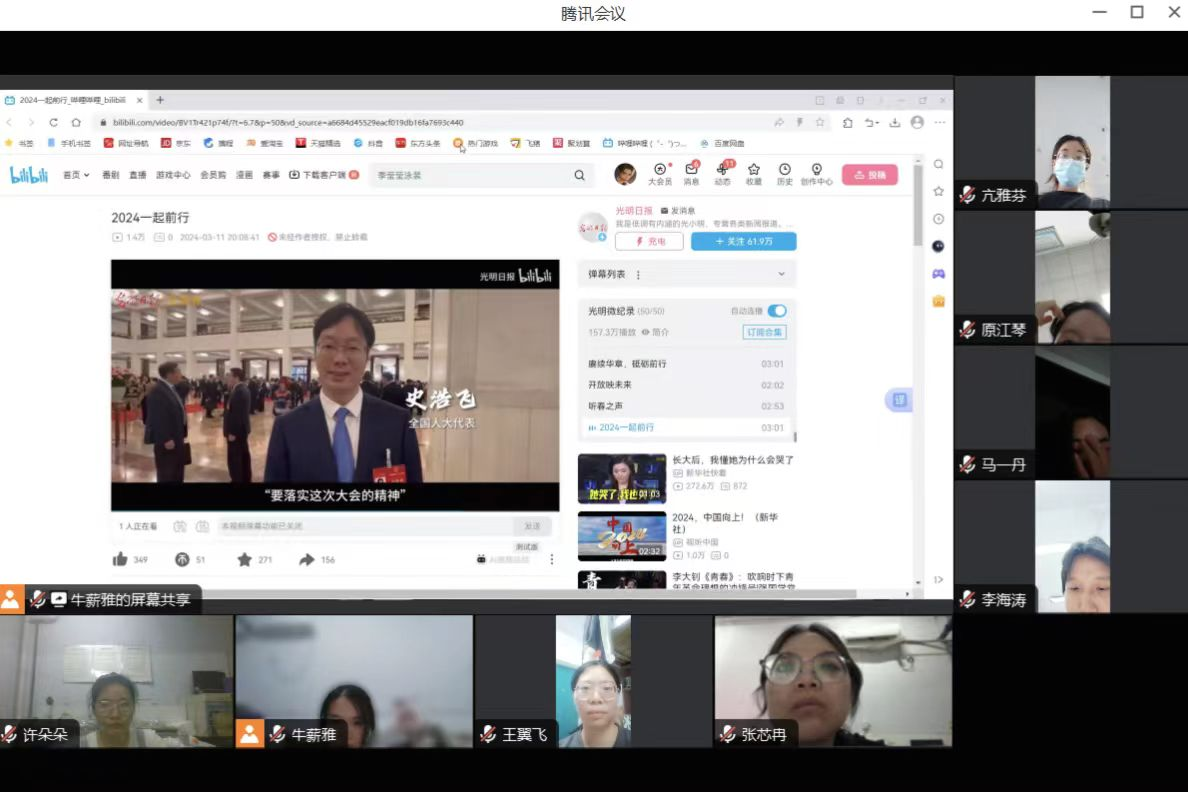Open the 首页 dropdown in Bilibili navigation
Screen dimensions: 1188x792
click(76, 175)
